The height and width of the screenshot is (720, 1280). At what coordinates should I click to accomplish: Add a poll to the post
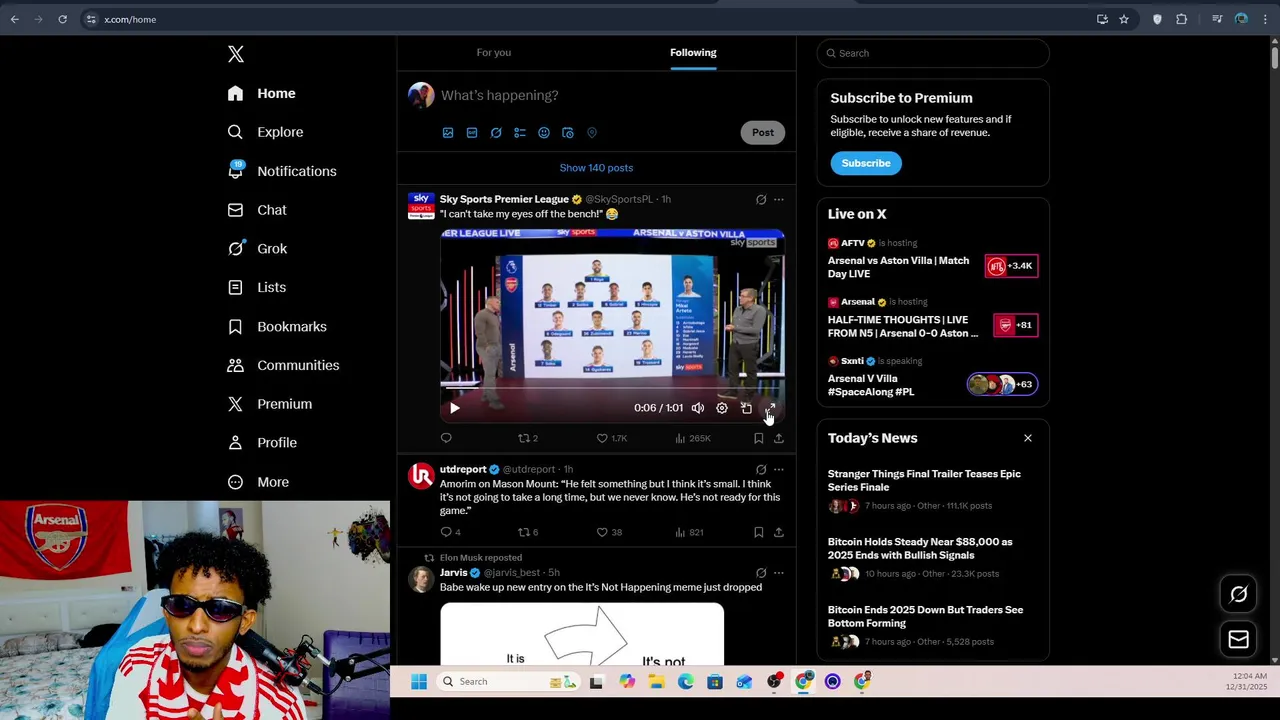tap(520, 132)
